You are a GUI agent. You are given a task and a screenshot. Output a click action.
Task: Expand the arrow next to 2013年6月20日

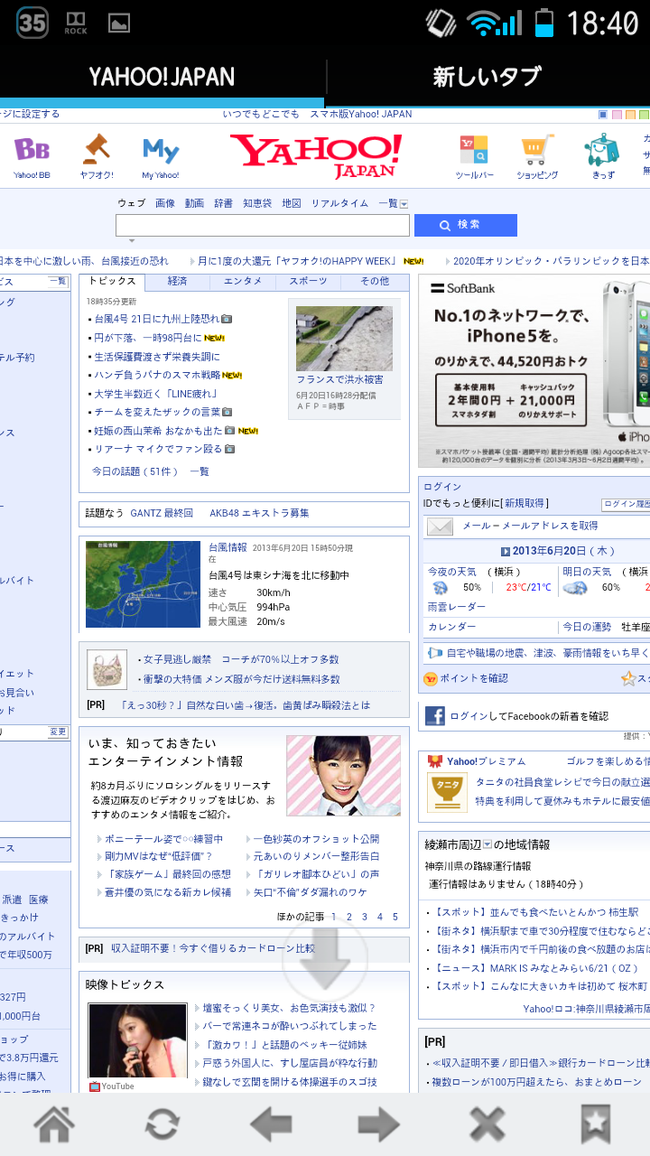505,551
